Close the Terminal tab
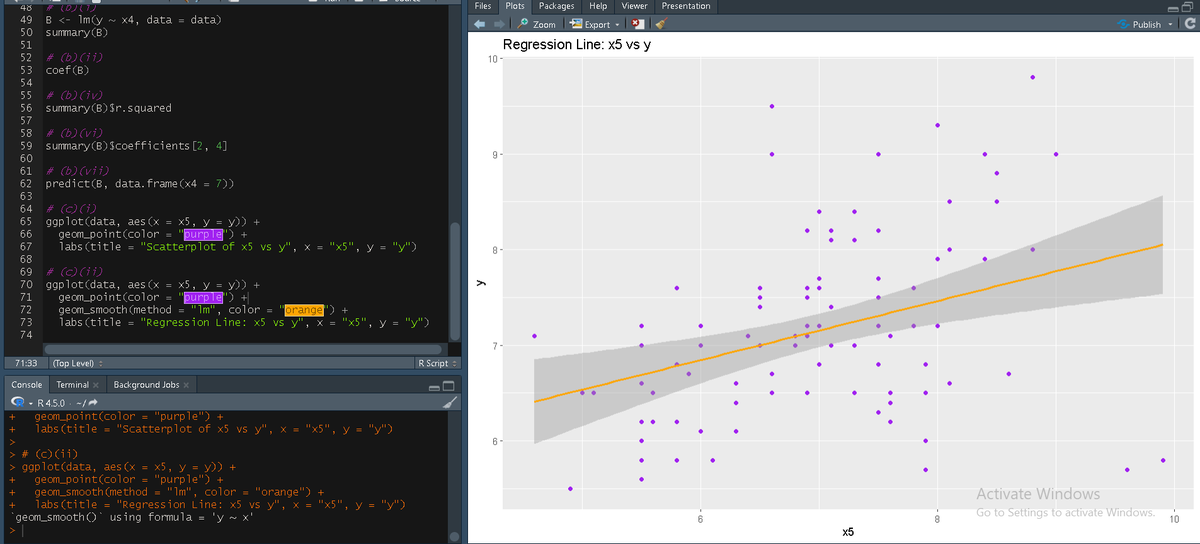 tap(96, 385)
